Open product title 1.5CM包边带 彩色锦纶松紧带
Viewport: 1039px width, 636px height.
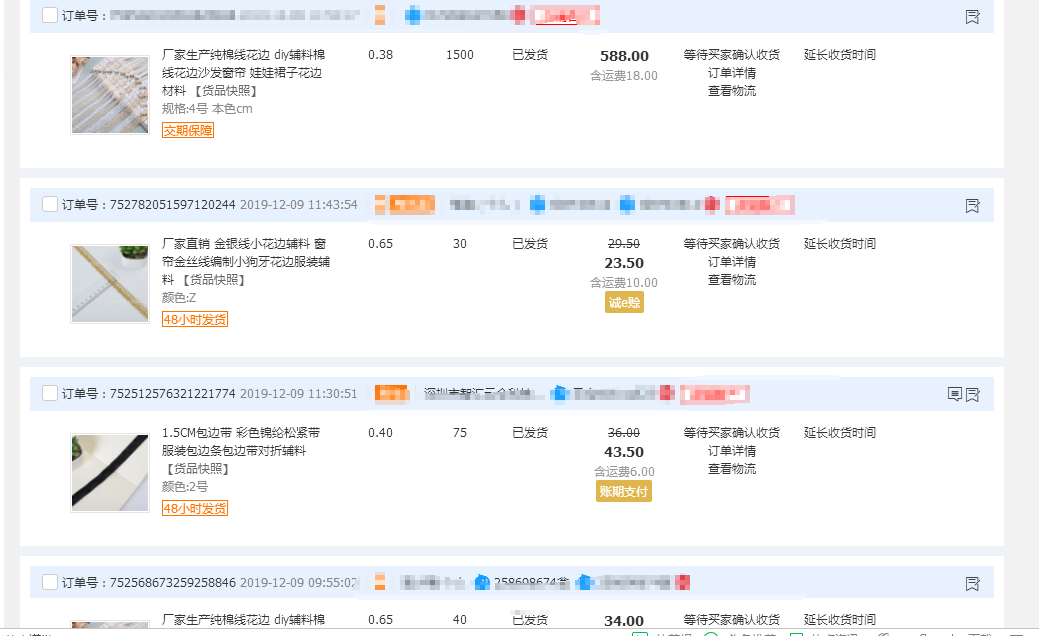(241, 433)
